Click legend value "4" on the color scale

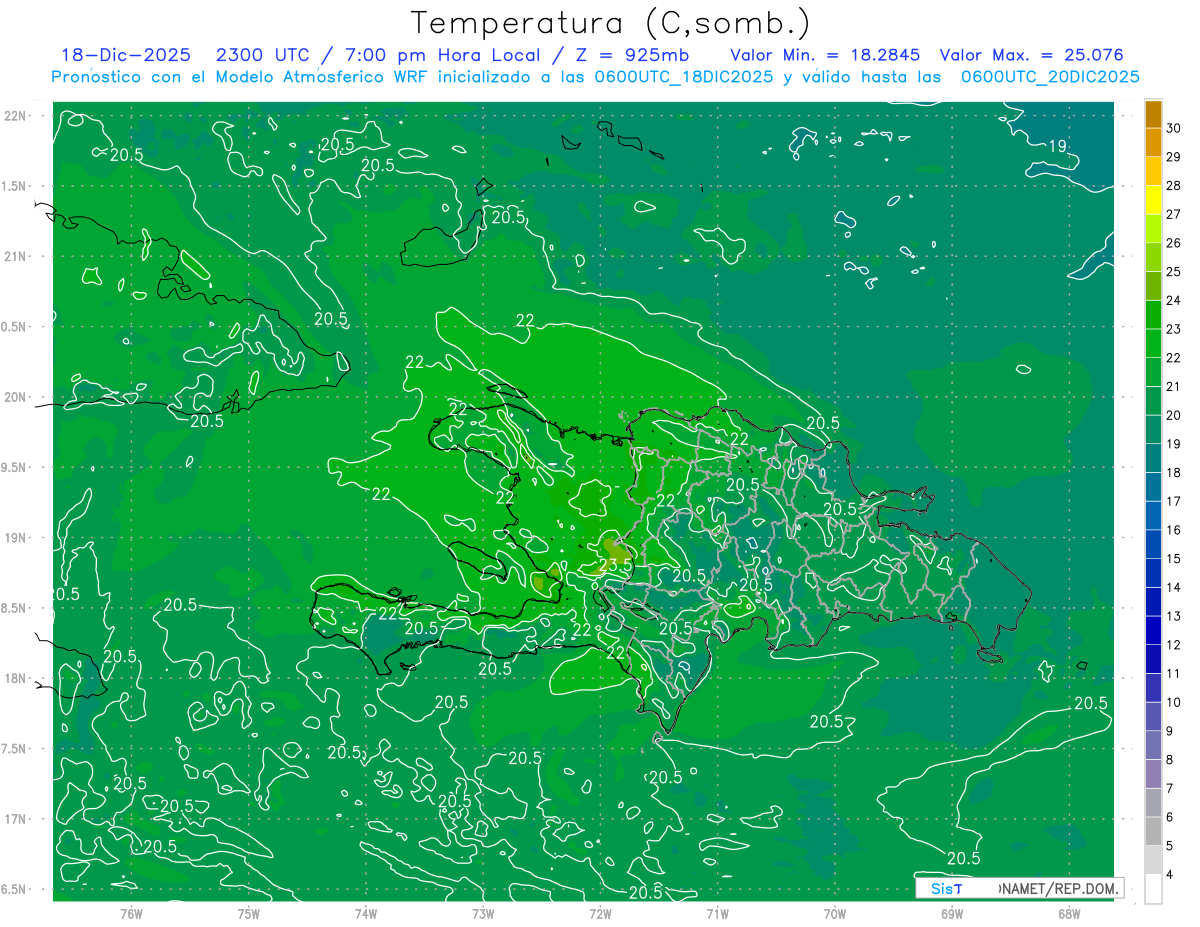[x=1170, y=876]
